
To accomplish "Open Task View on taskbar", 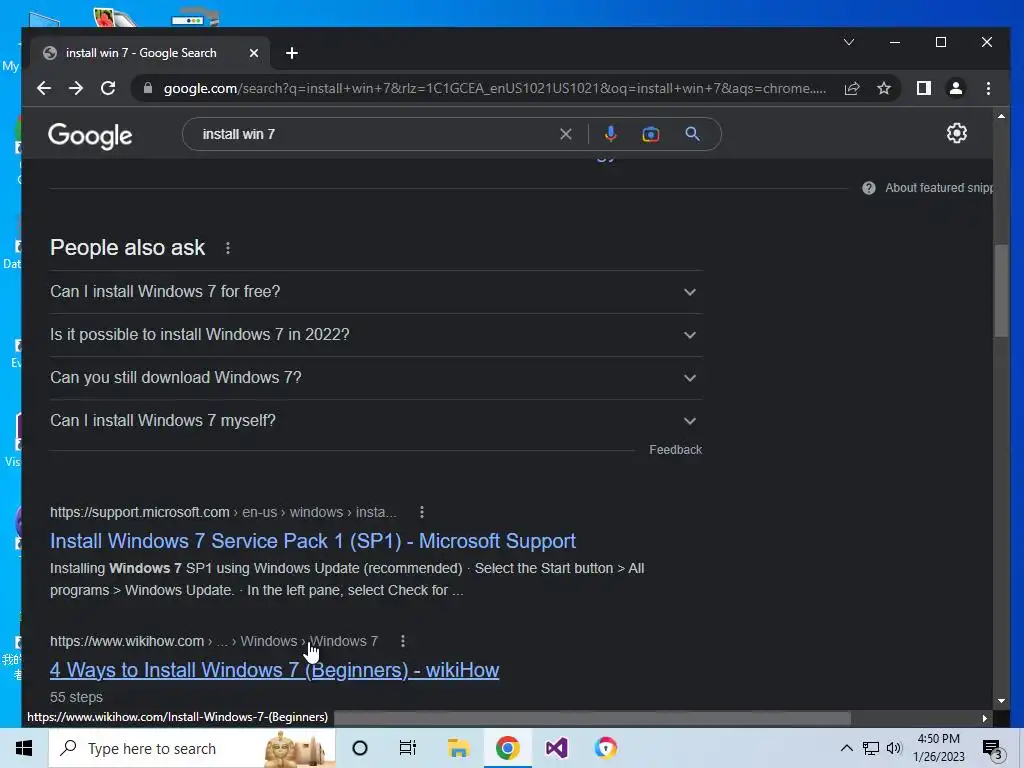I will coord(408,748).
